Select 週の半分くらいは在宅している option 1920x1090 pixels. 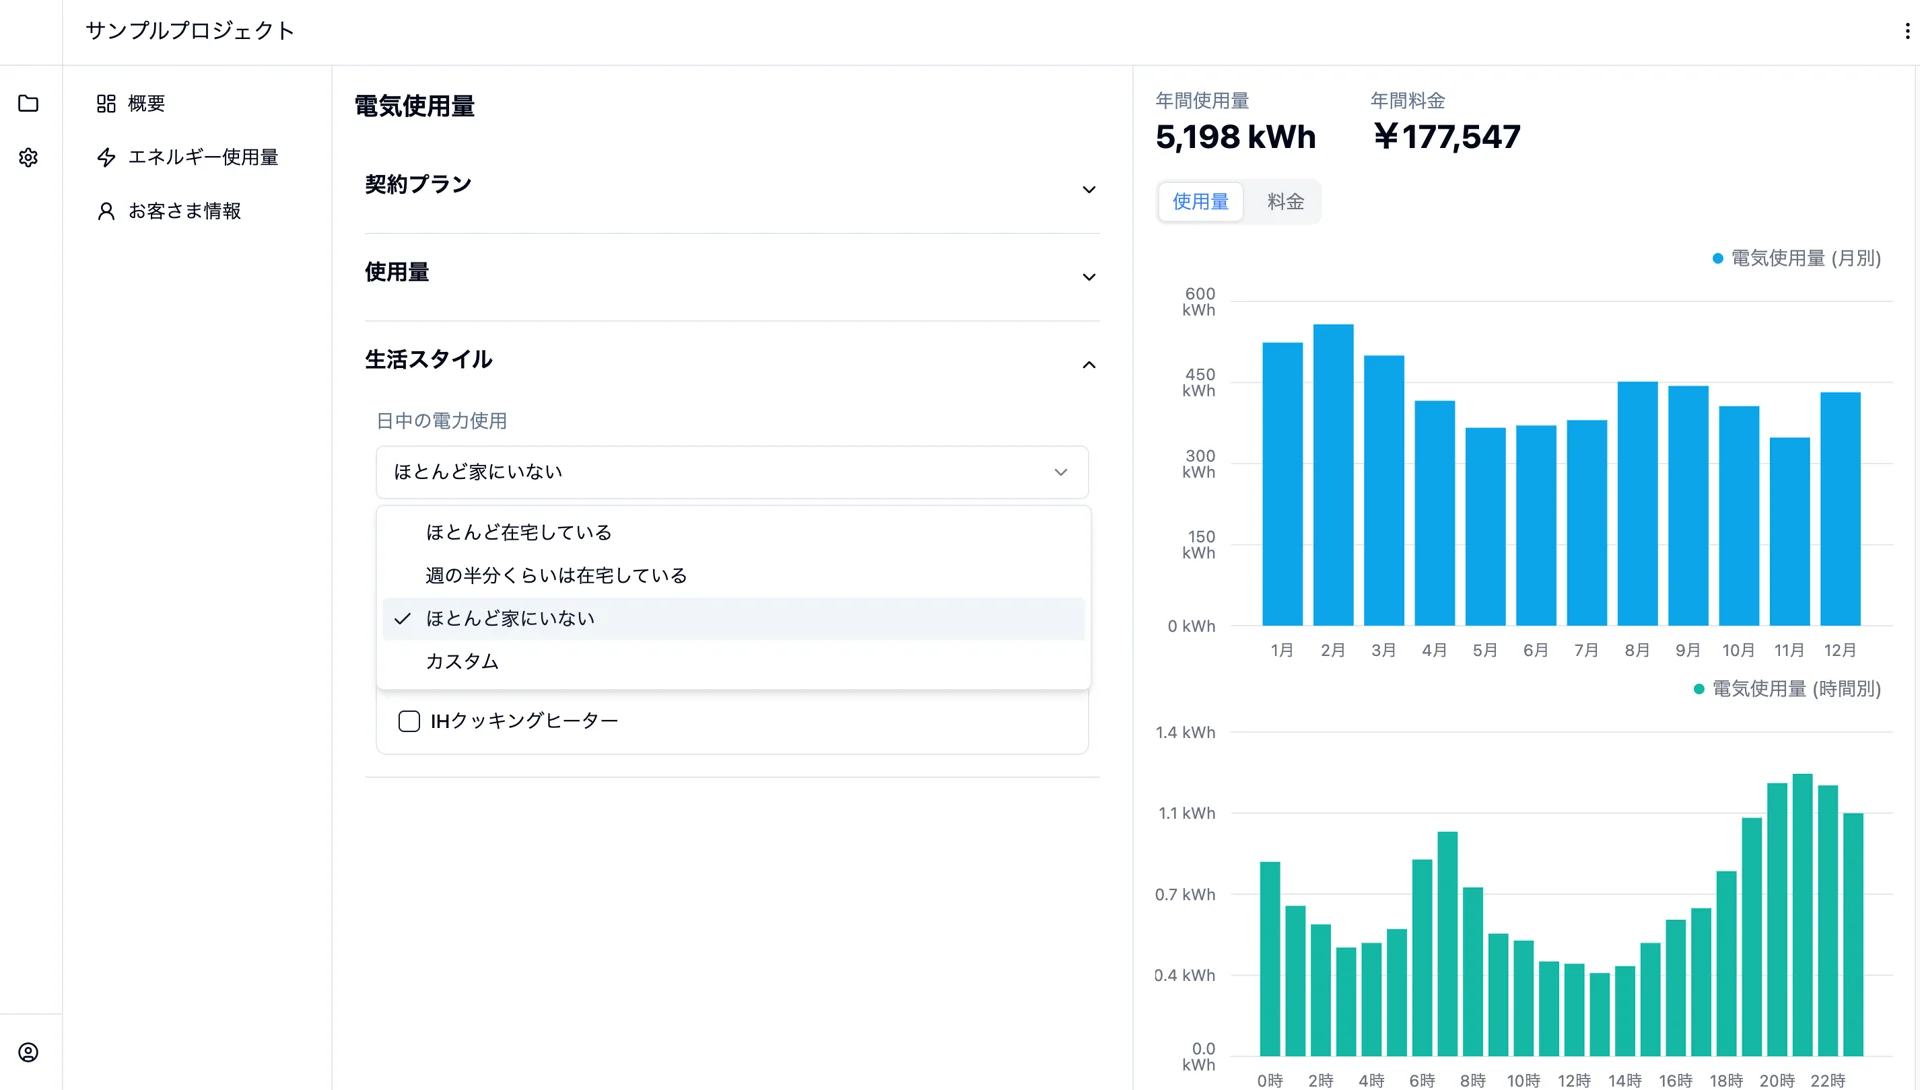pyautogui.click(x=733, y=575)
